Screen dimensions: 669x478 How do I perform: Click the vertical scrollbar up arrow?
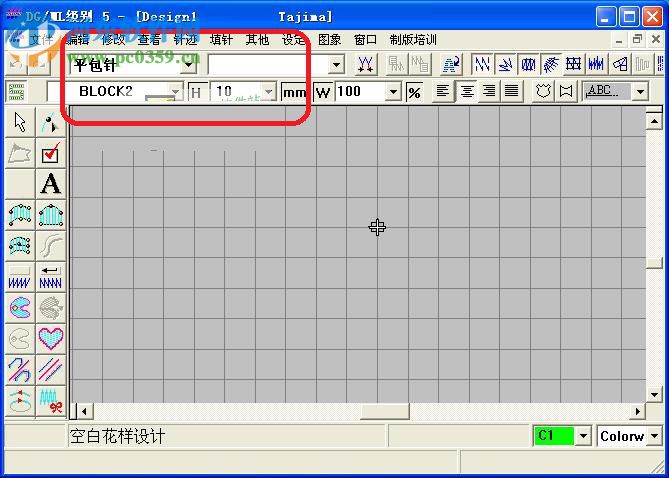(x=654, y=122)
